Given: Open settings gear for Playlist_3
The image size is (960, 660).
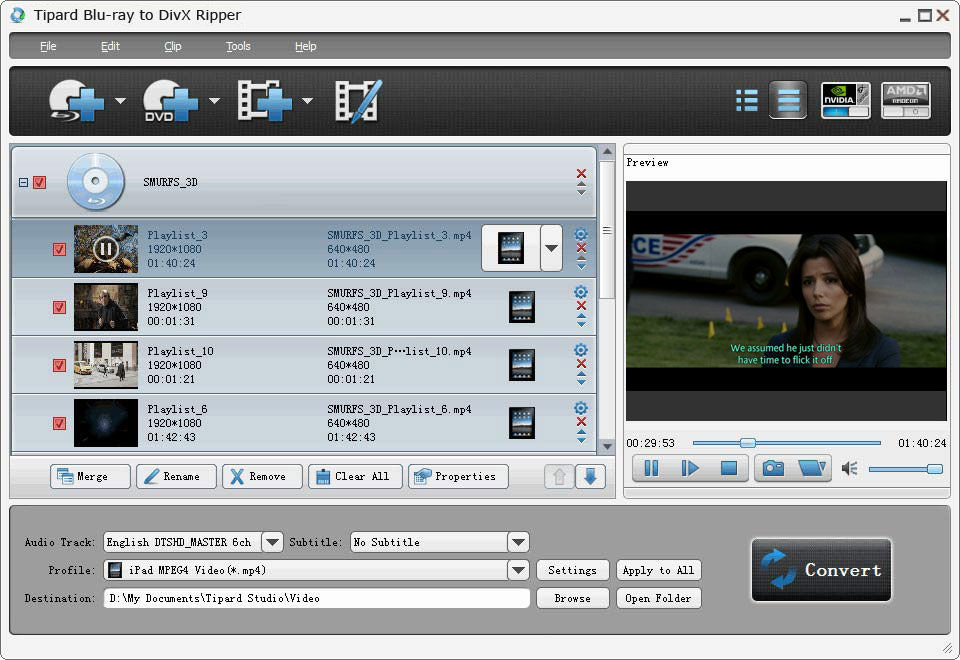Looking at the screenshot, I should pyautogui.click(x=581, y=234).
